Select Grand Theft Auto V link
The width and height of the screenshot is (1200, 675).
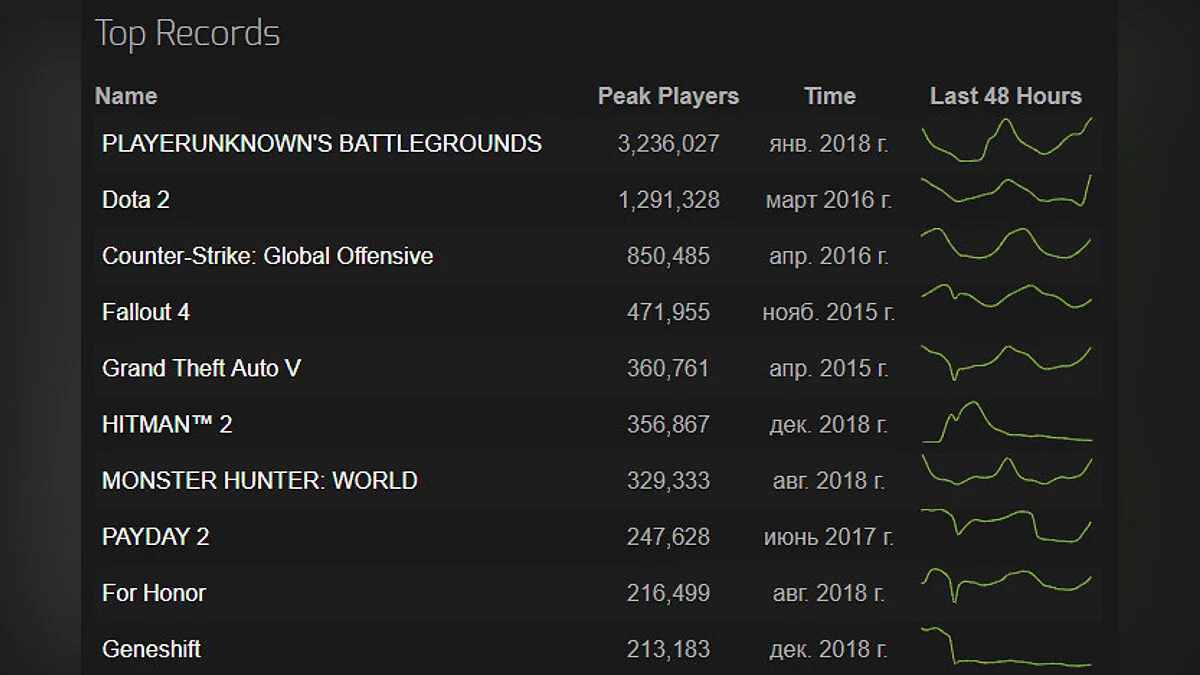tap(201, 368)
